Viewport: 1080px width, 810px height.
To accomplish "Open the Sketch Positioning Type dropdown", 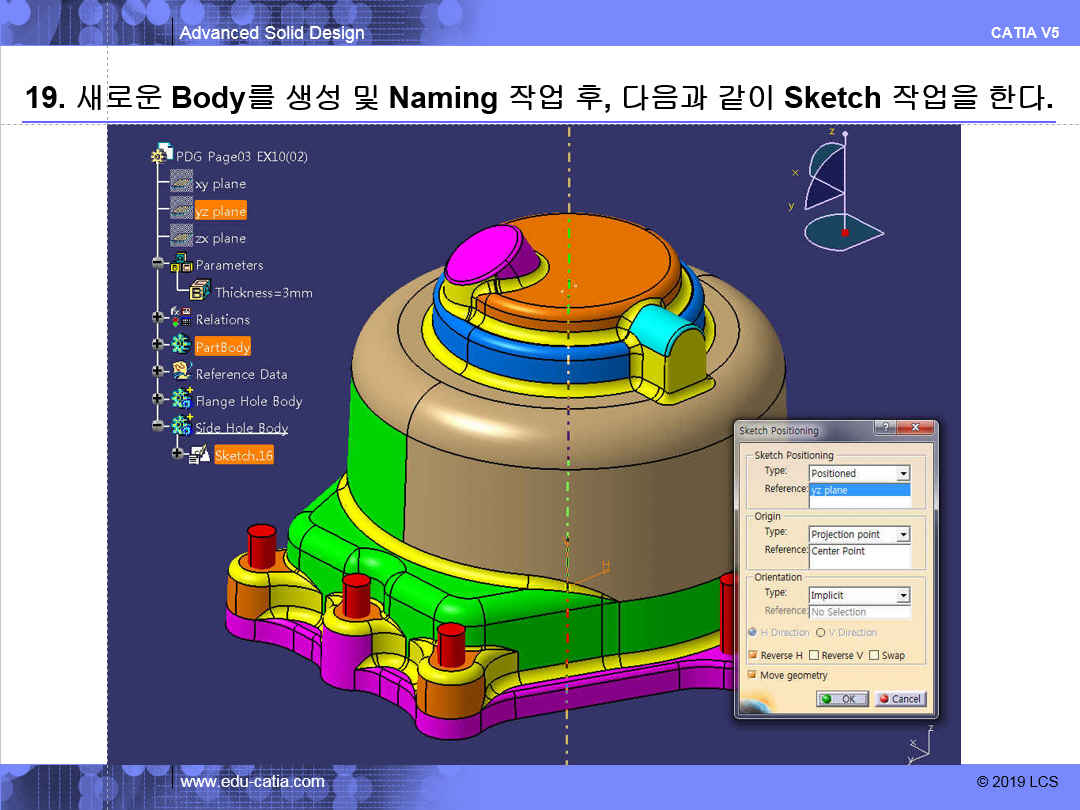I will [903, 474].
